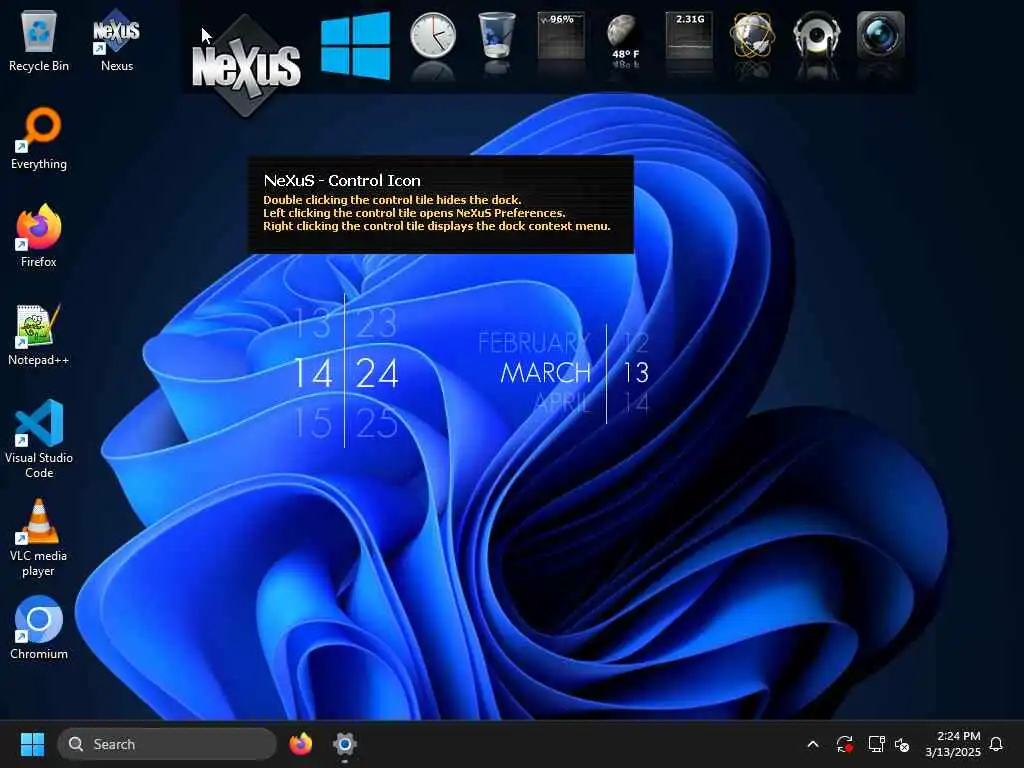Image resolution: width=1024 pixels, height=768 pixels.
Task: Click the Windows logo dock icon
Action: point(356,46)
